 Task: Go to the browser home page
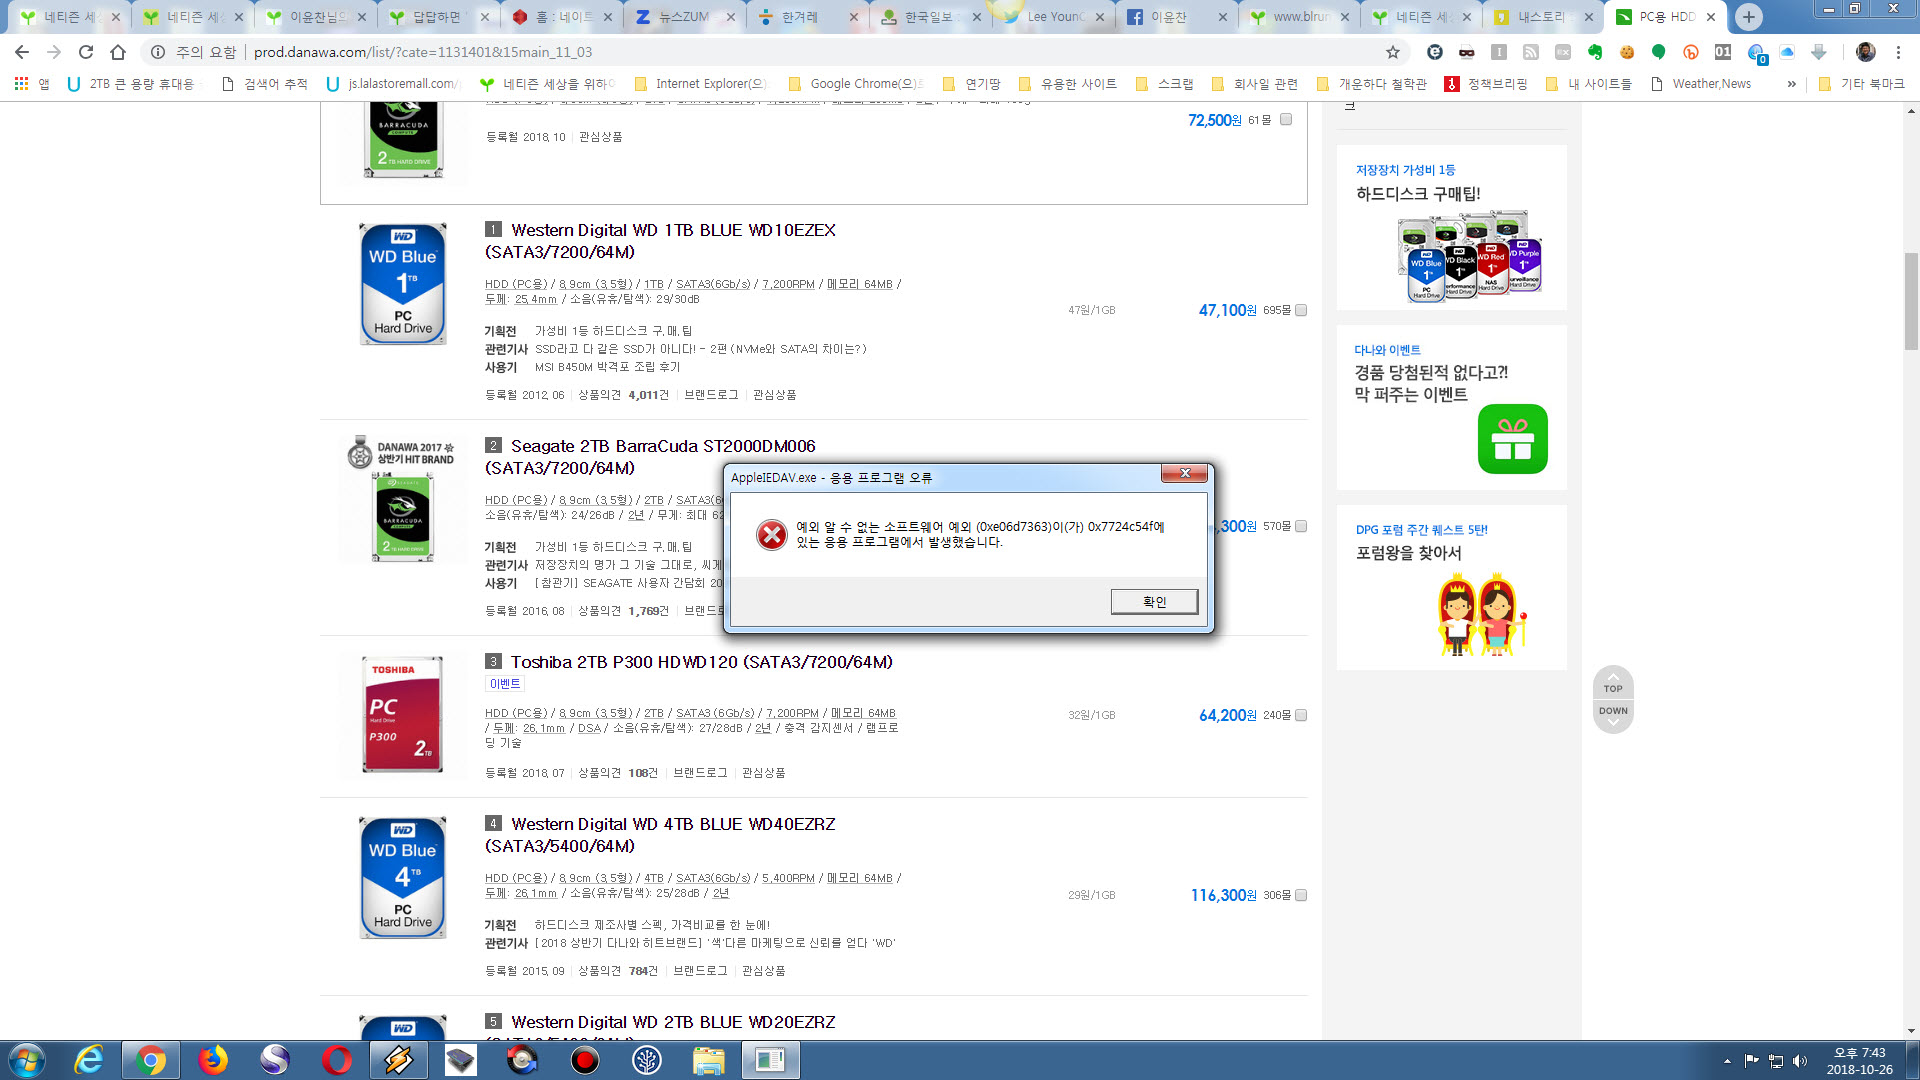[x=118, y=52]
